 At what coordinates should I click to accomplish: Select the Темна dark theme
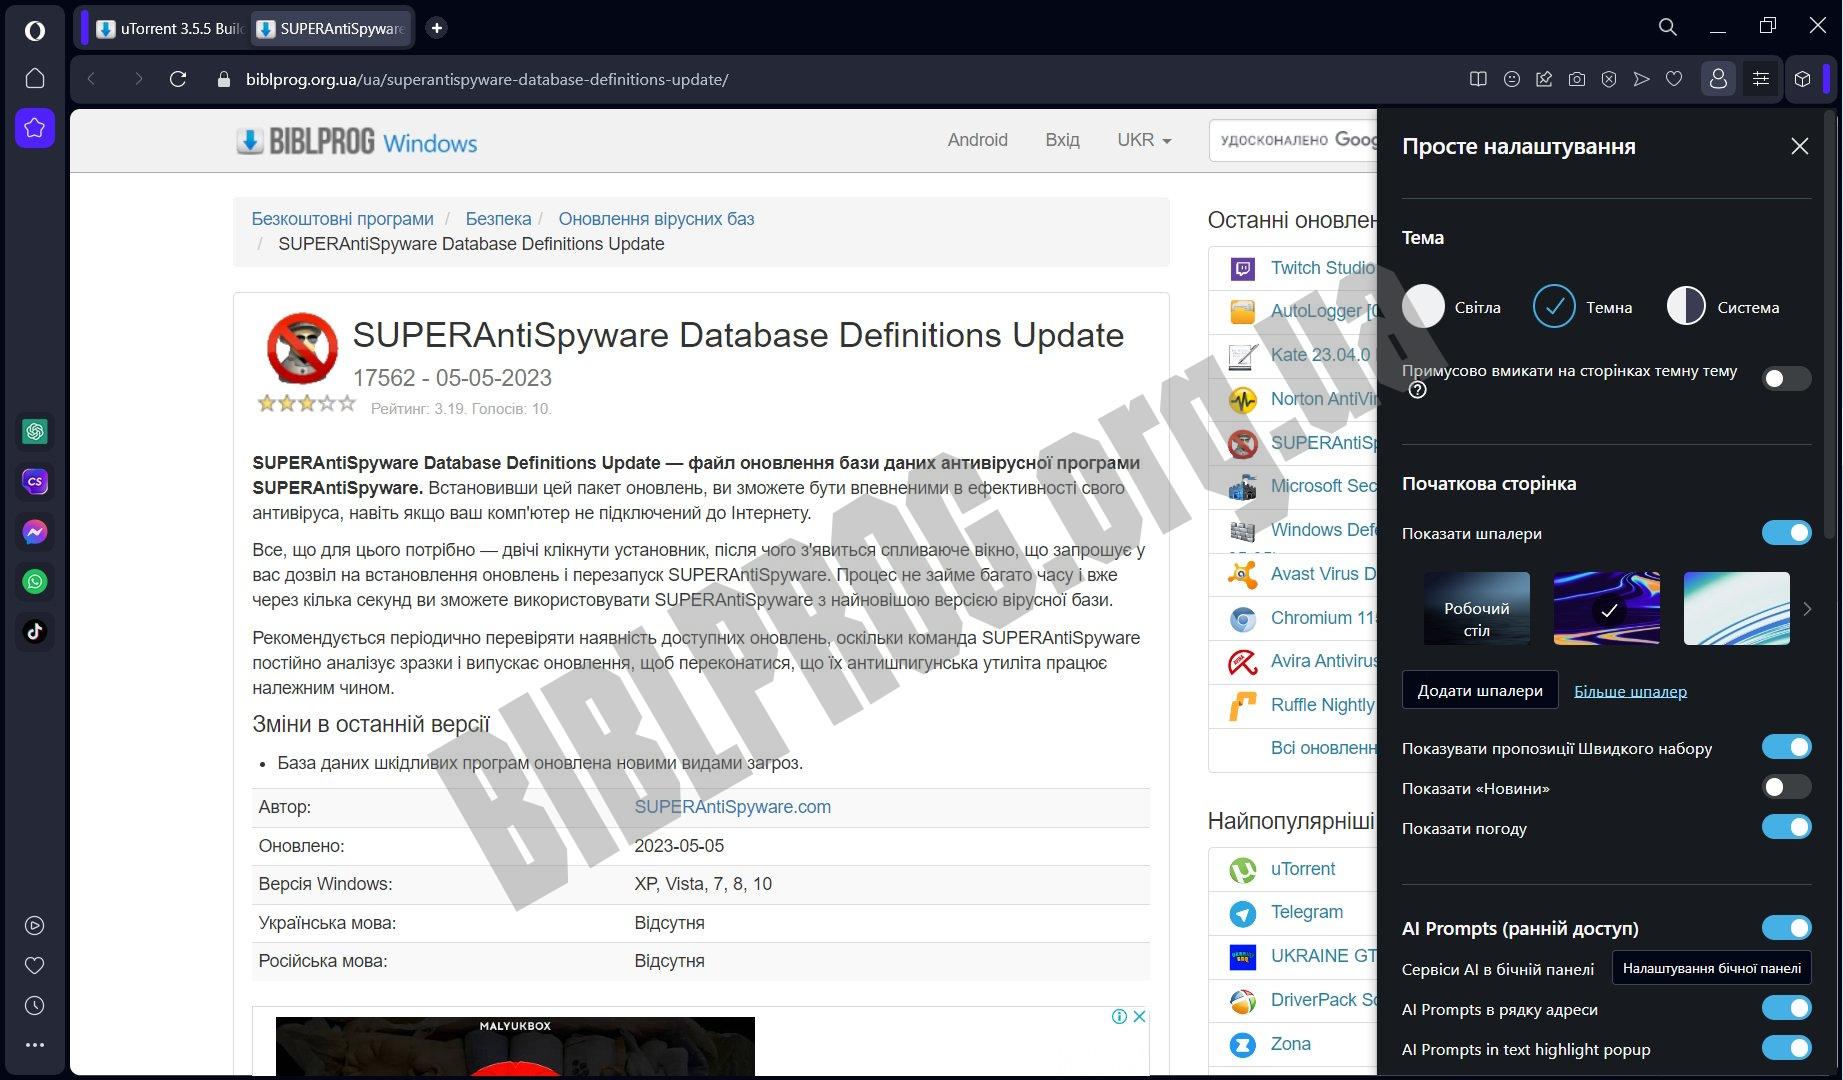click(x=1583, y=307)
